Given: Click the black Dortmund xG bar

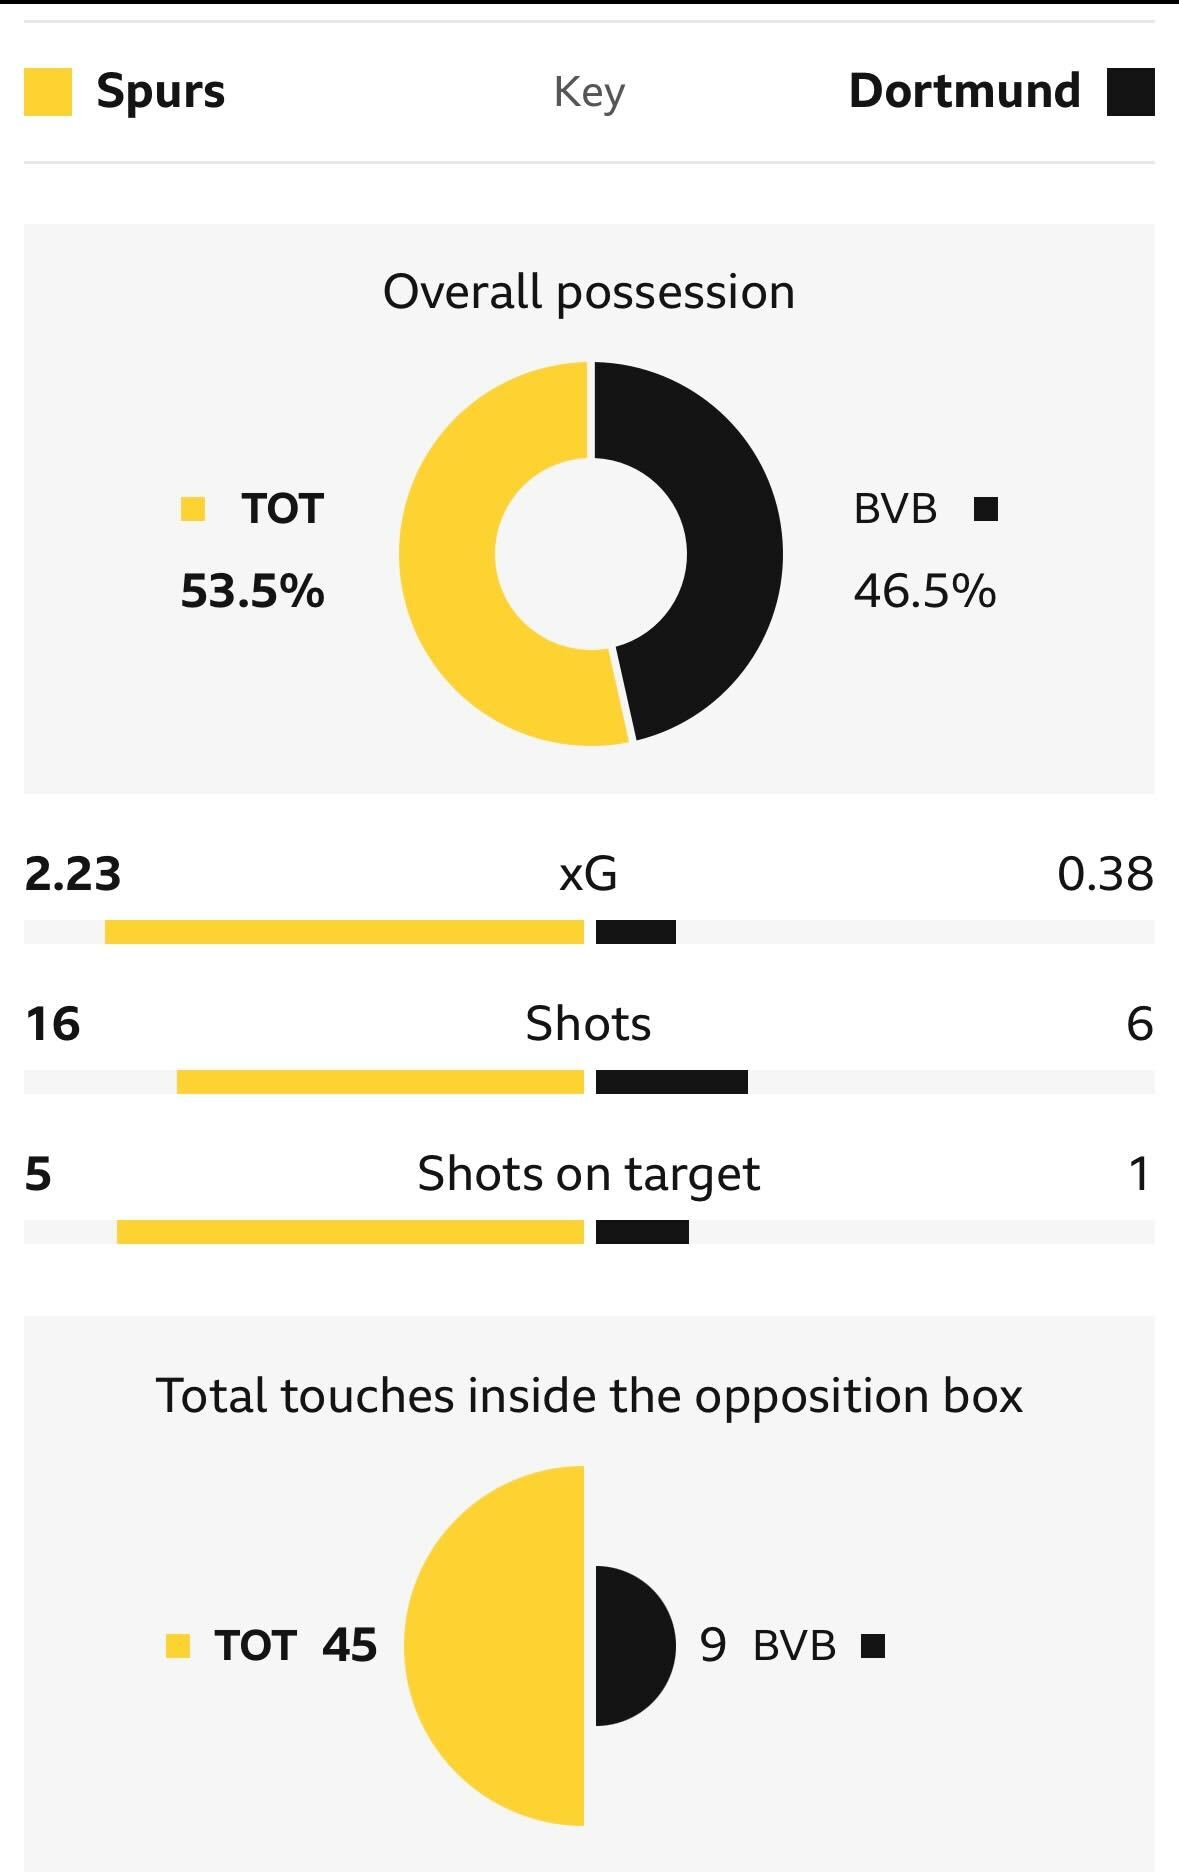Looking at the screenshot, I should click(636, 932).
